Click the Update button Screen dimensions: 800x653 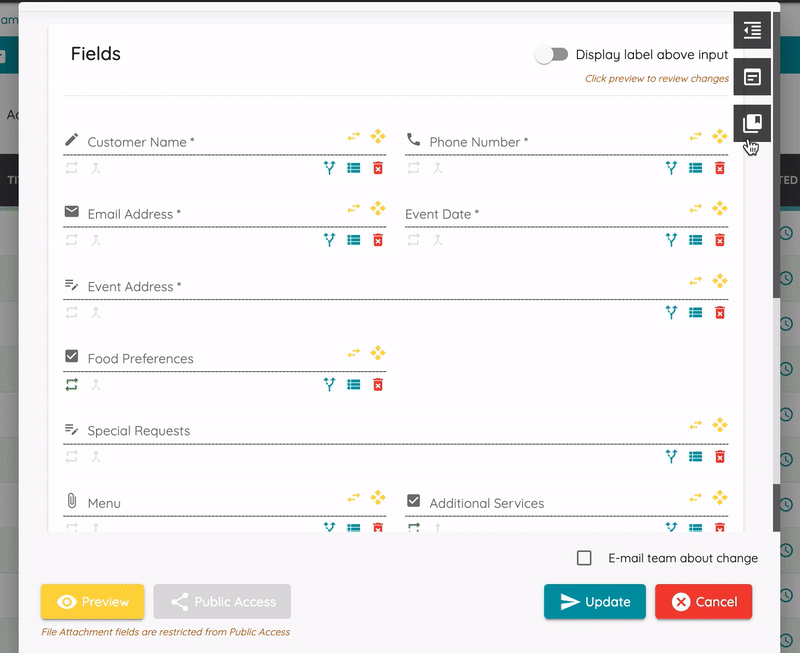[x=594, y=601]
